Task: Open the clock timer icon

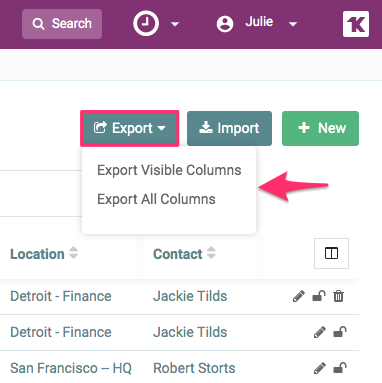Action: point(146,24)
